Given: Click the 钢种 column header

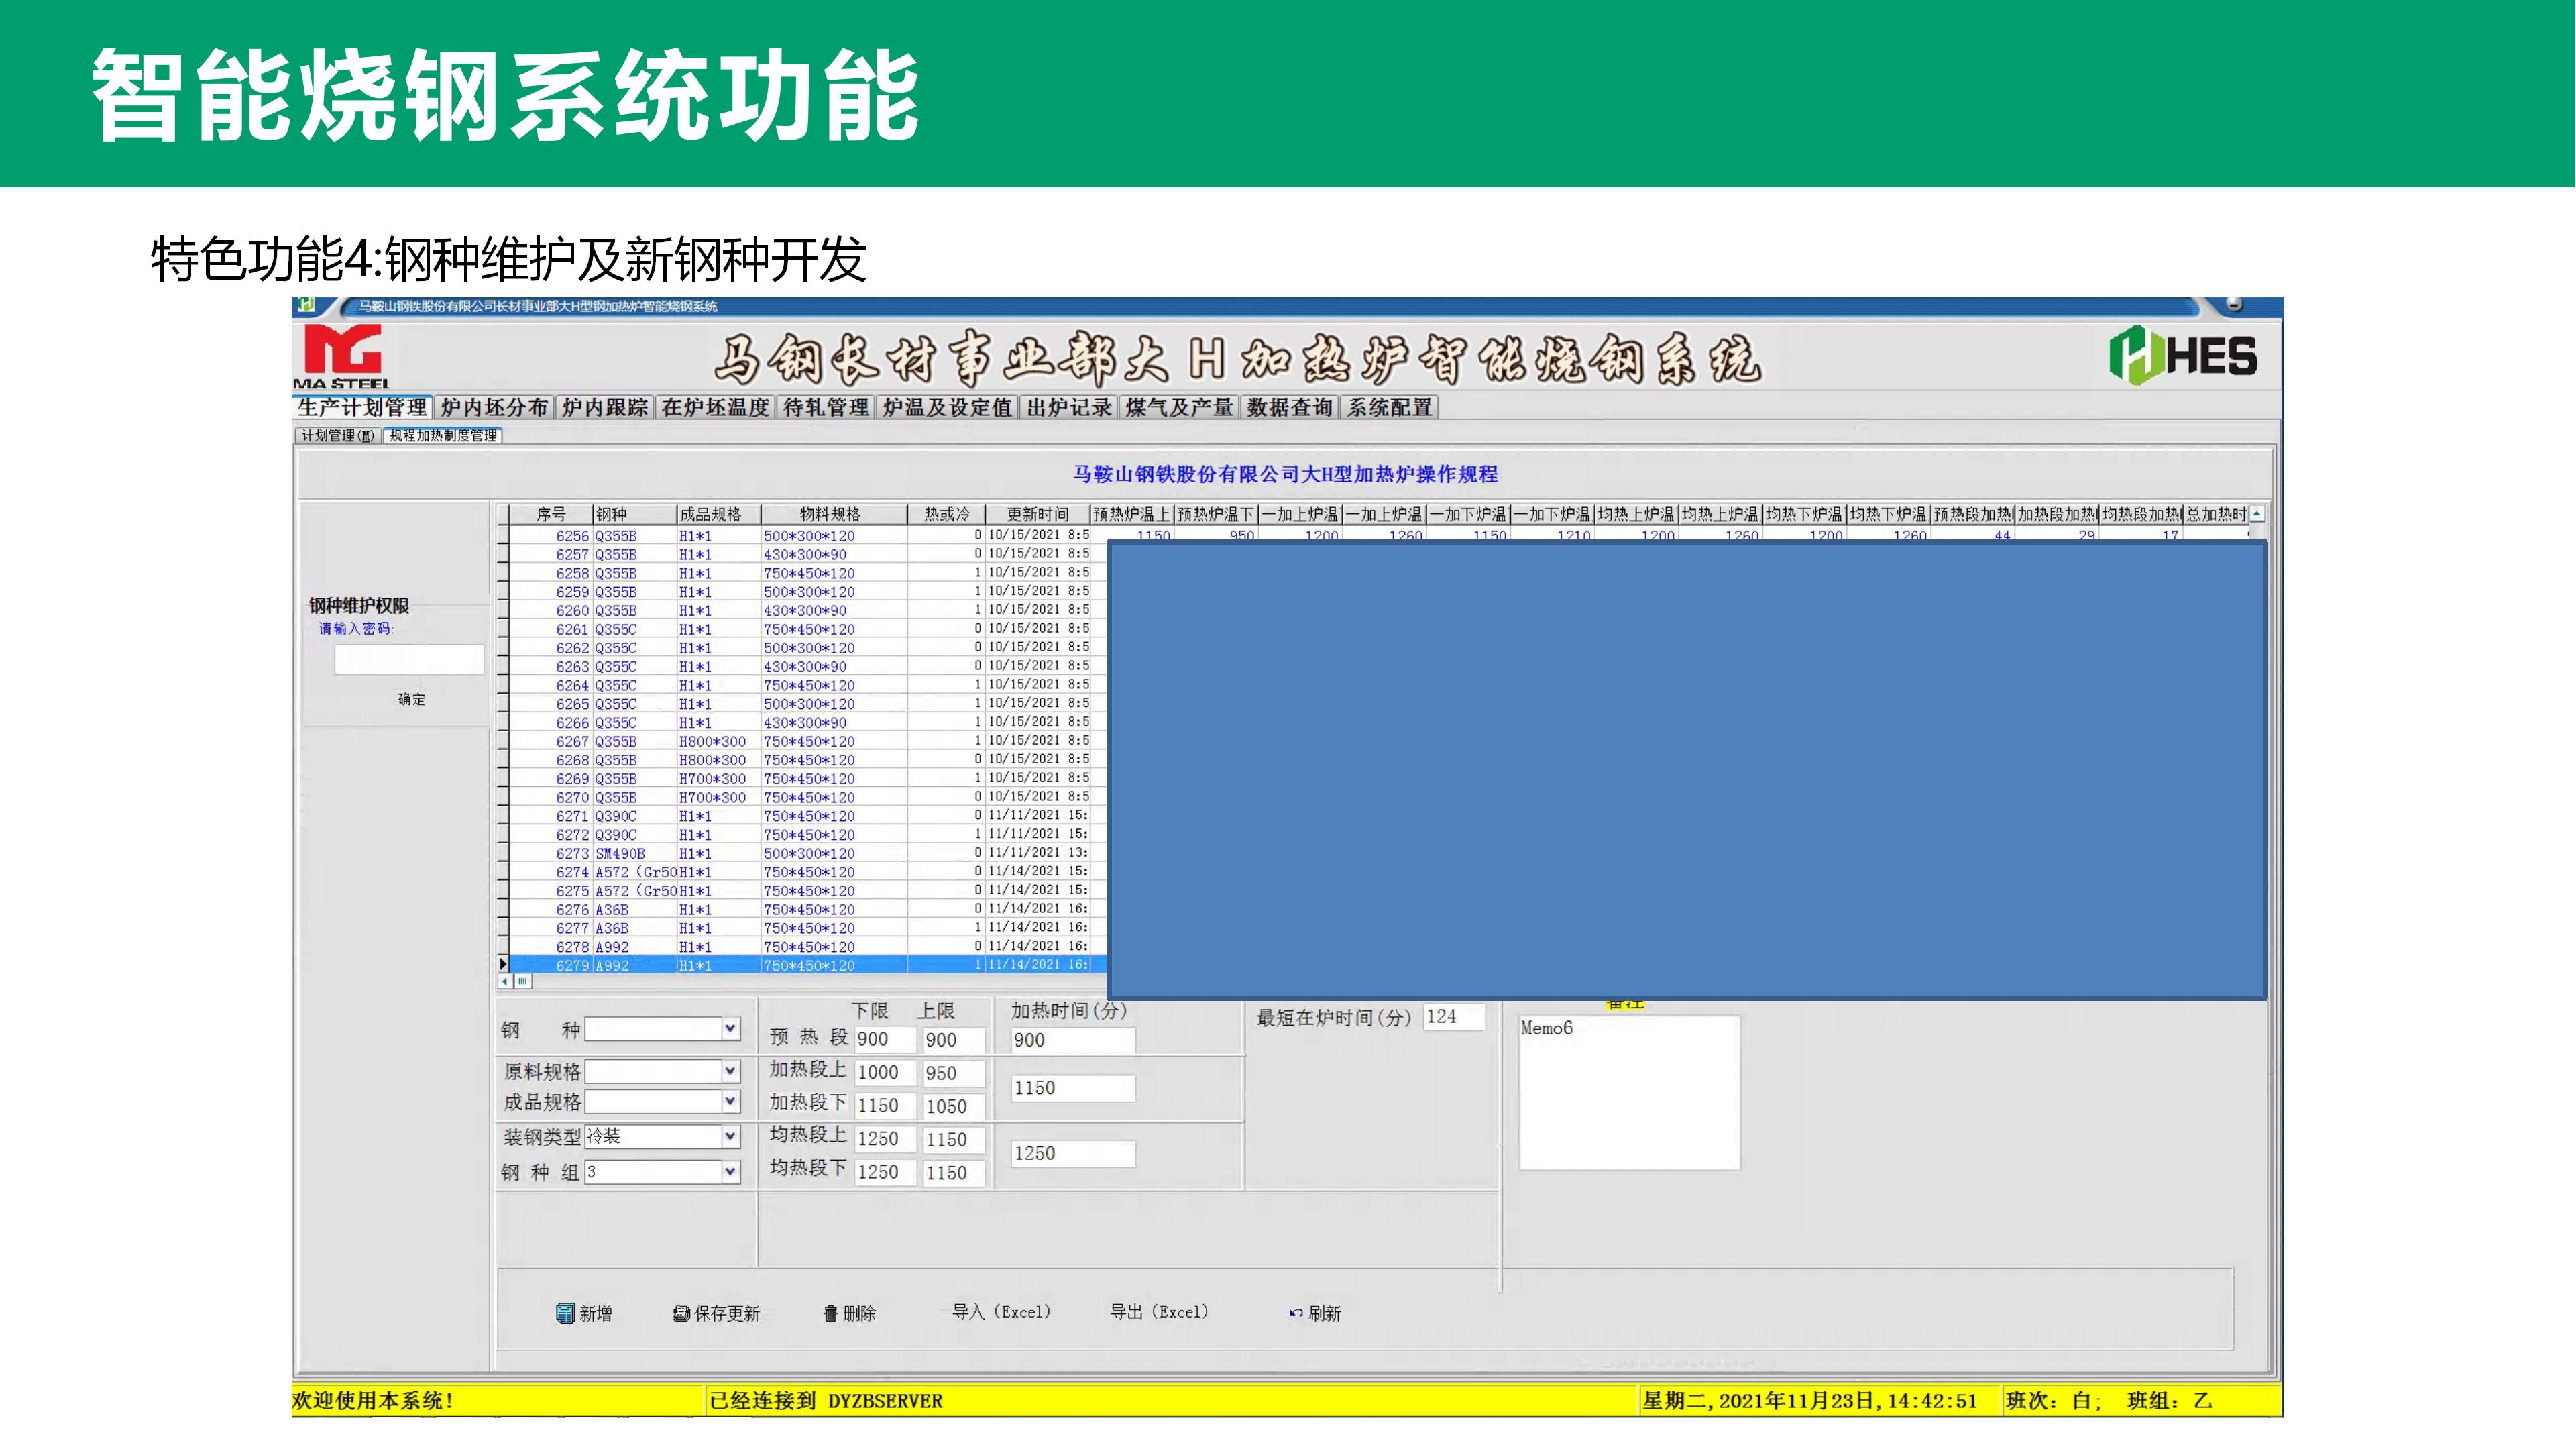Looking at the screenshot, I should 634,514.
